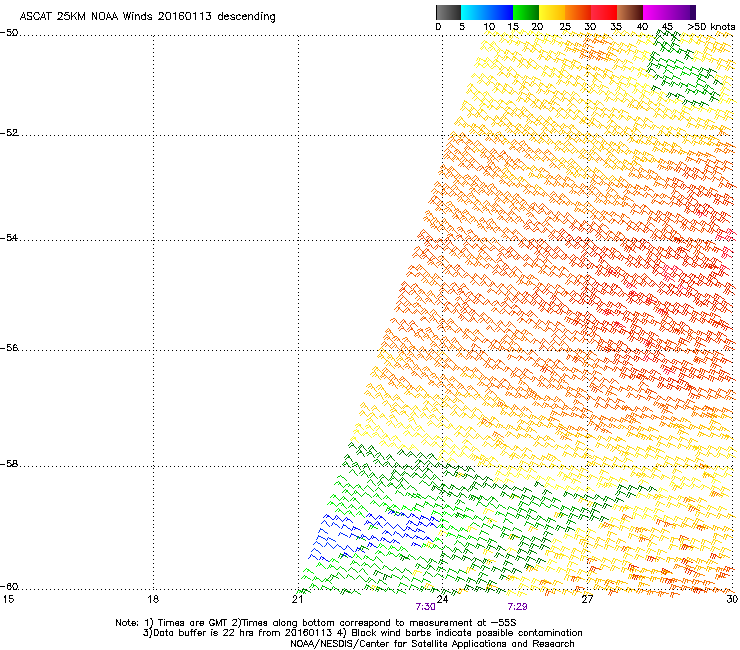
Task: Click the cyan-blue 5-15 knots legend swatch
Action: coord(487,12)
